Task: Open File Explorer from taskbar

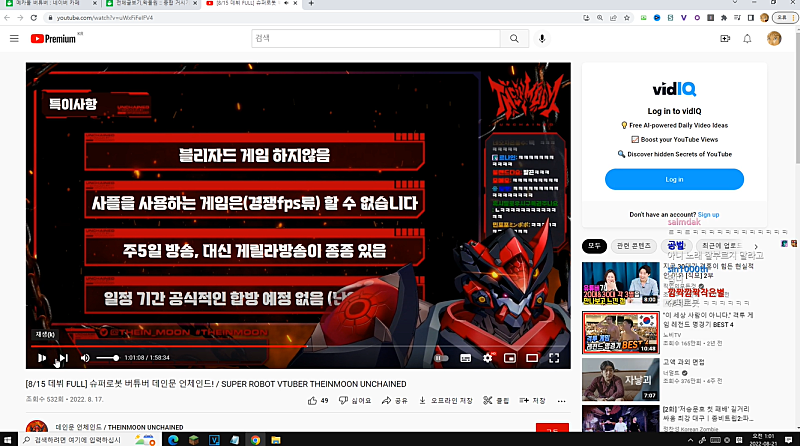Action: [276, 439]
